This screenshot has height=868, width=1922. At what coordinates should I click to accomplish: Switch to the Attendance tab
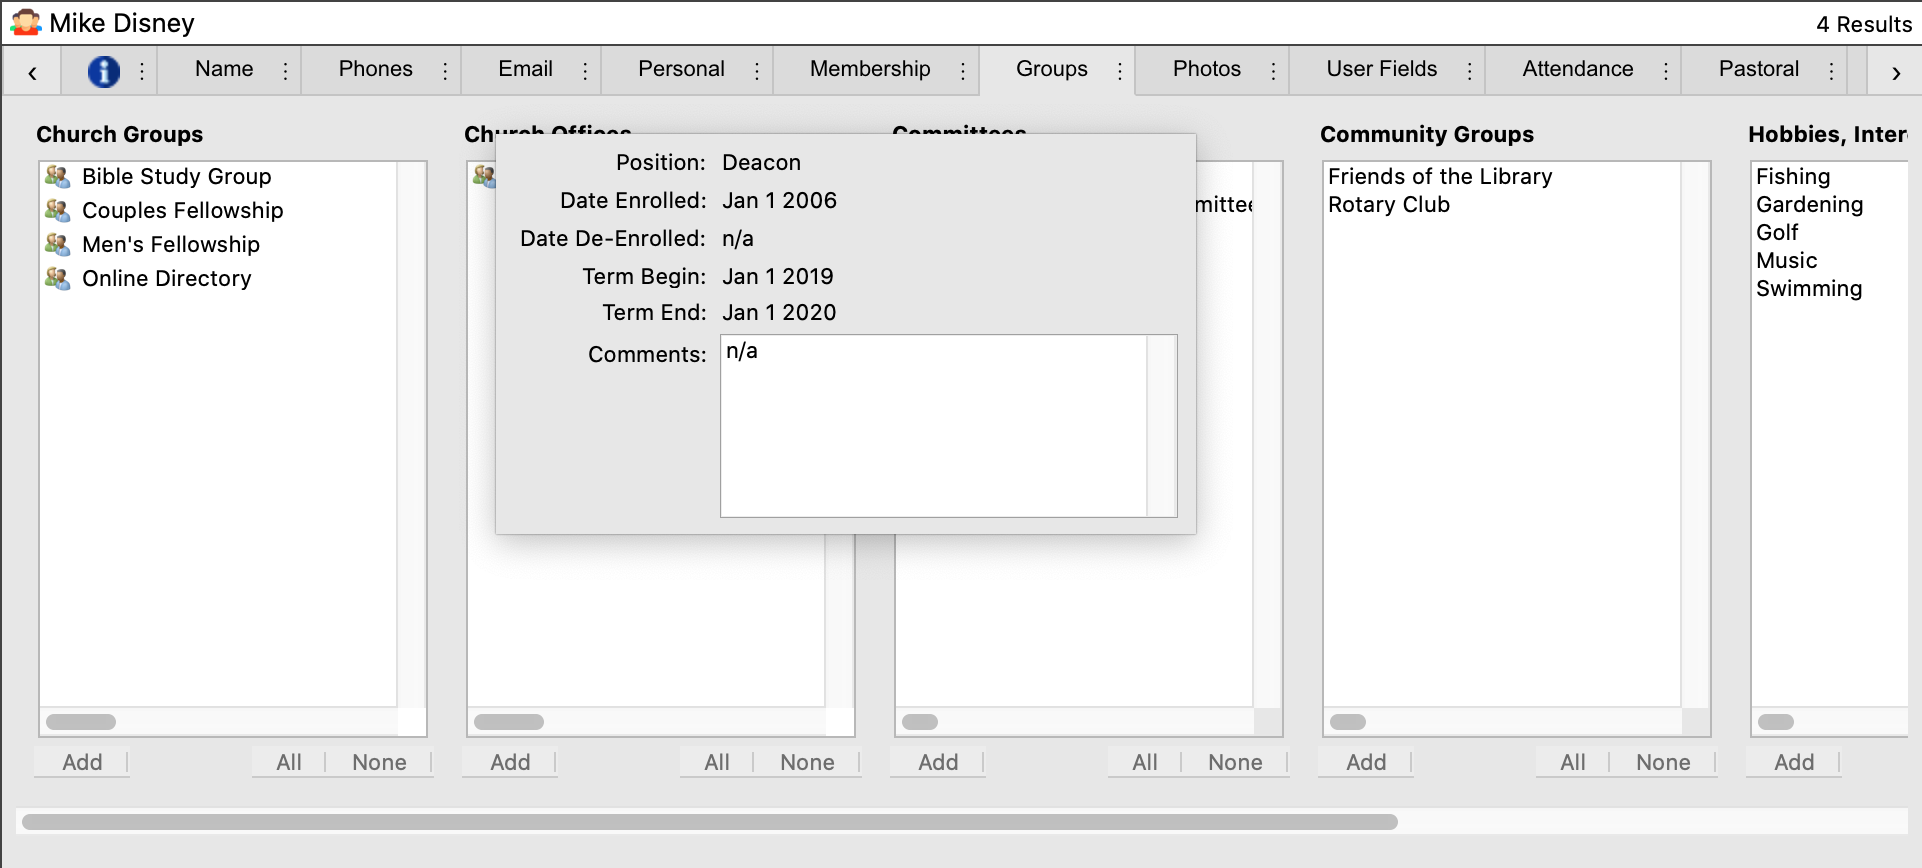pyautogui.click(x=1577, y=69)
